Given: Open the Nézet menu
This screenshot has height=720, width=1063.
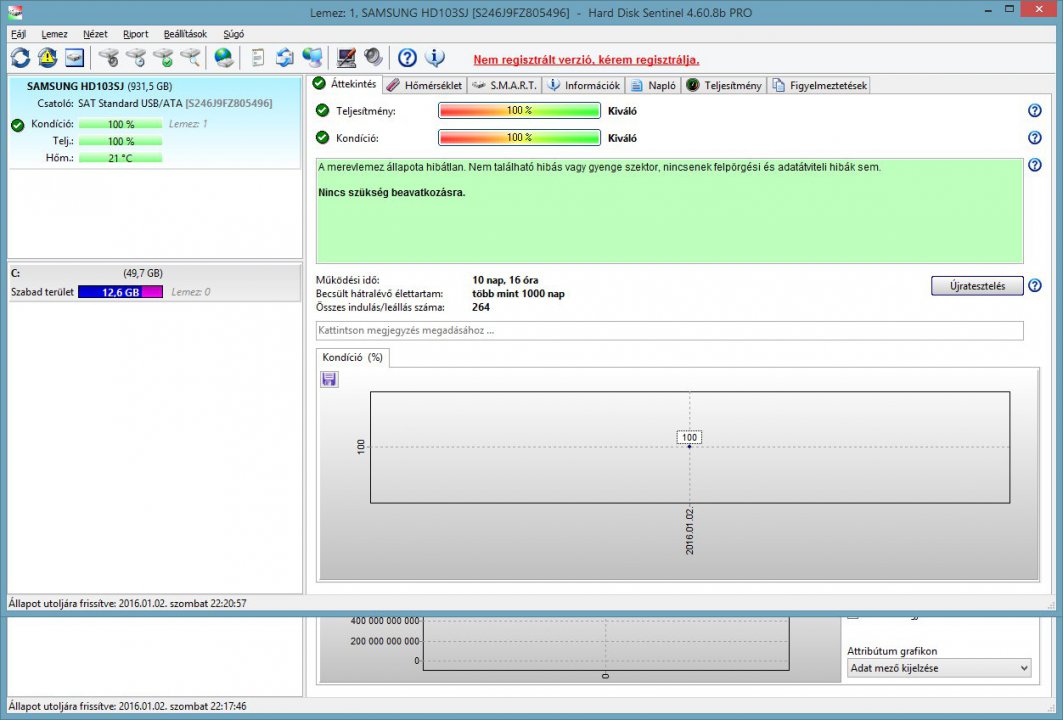Looking at the screenshot, I should click(x=96, y=34).
